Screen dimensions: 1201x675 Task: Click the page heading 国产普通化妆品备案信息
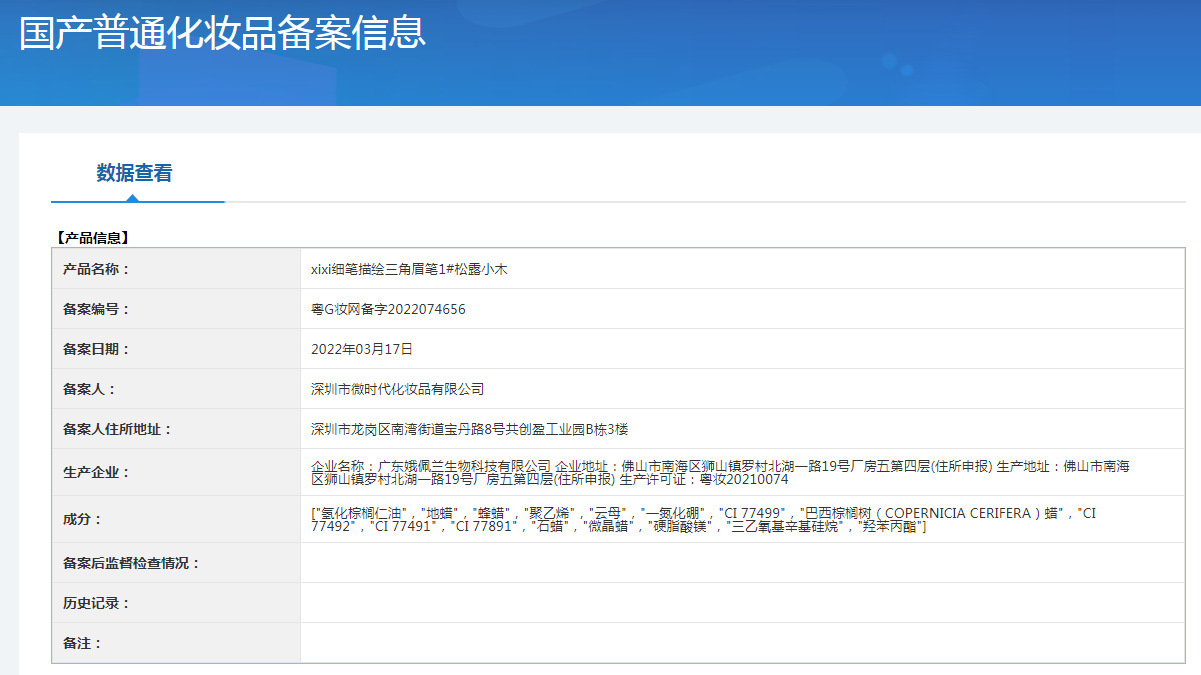pyautogui.click(x=222, y=32)
